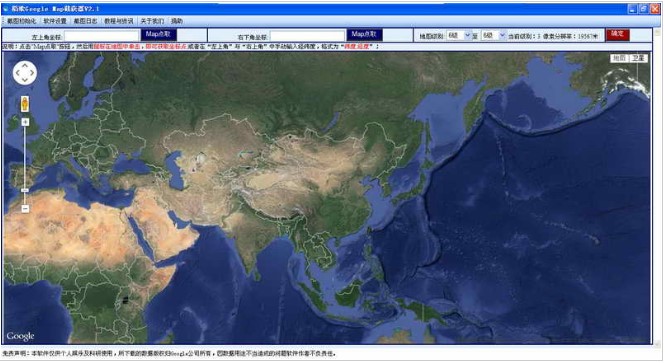Click Map点取 button beside 右下角坐标 field
Screen dimensions: 665x363
pyautogui.click(x=364, y=34)
